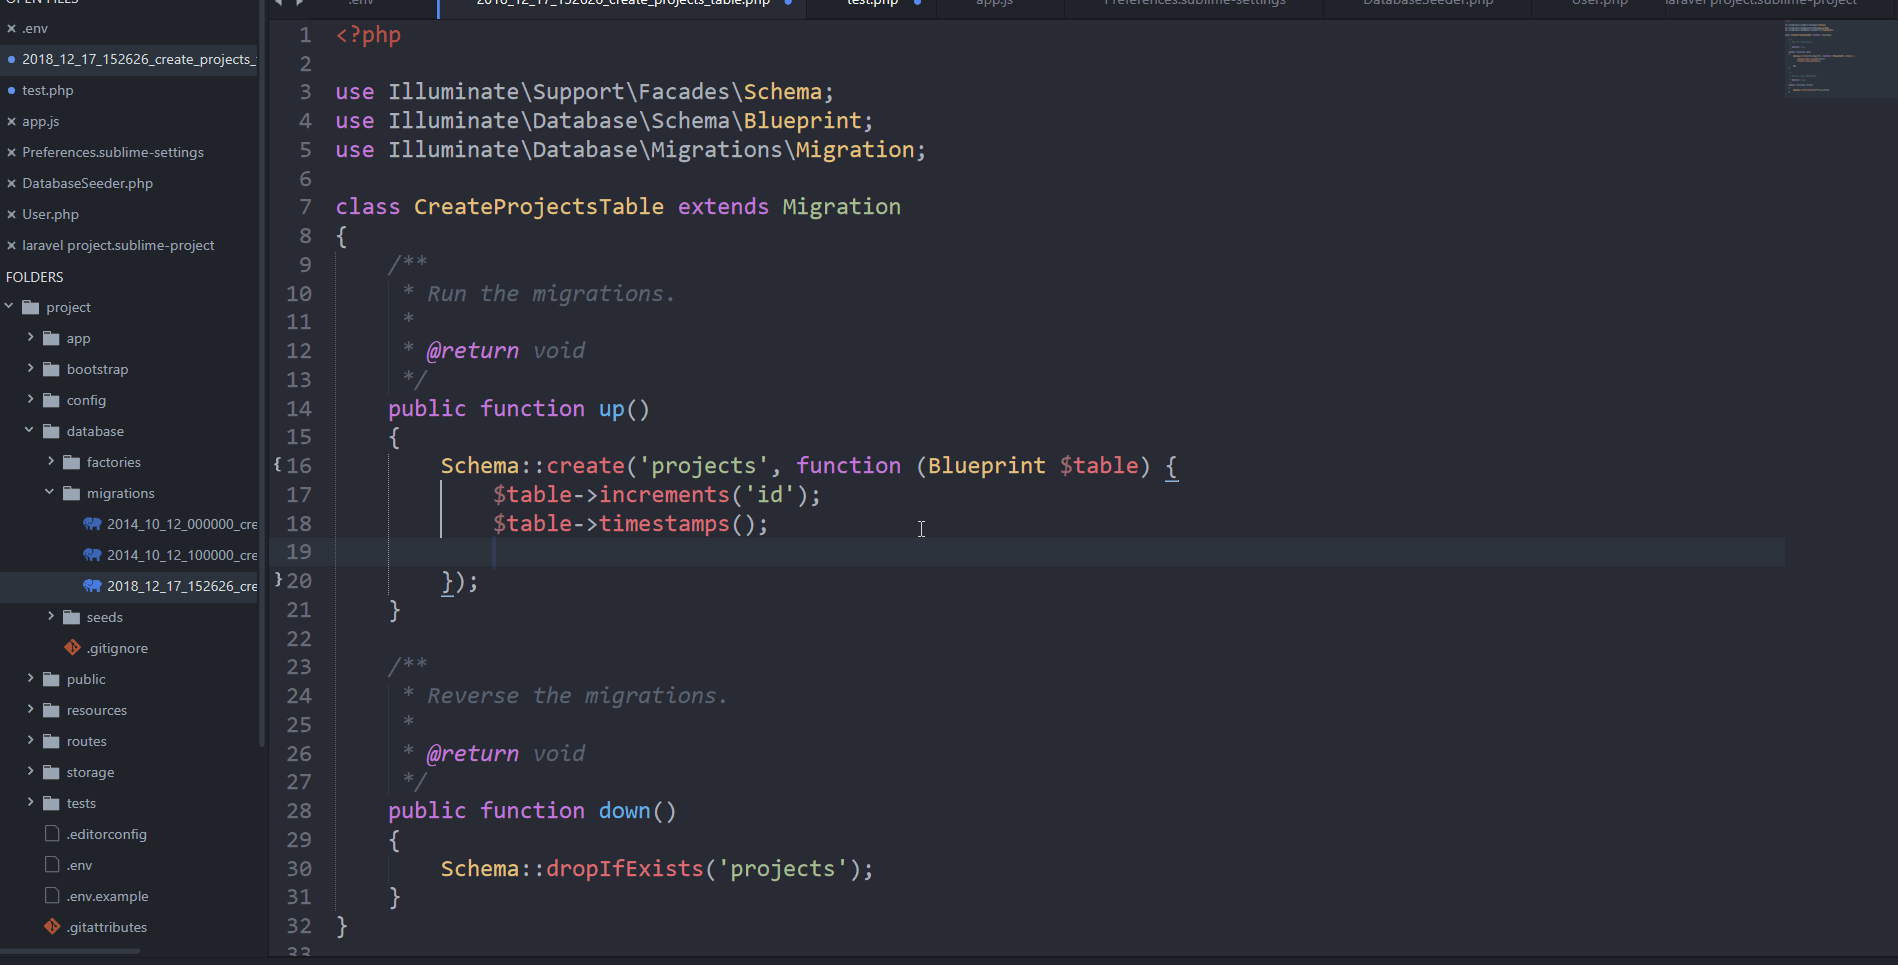Open DatabaseSeeder.php from open files
The height and width of the screenshot is (965, 1898).
click(88, 183)
